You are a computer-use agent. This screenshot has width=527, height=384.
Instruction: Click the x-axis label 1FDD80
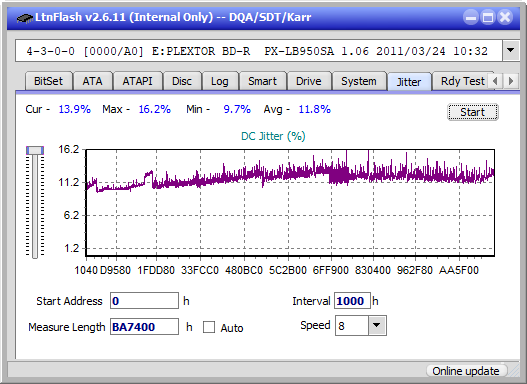[x=156, y=270]
